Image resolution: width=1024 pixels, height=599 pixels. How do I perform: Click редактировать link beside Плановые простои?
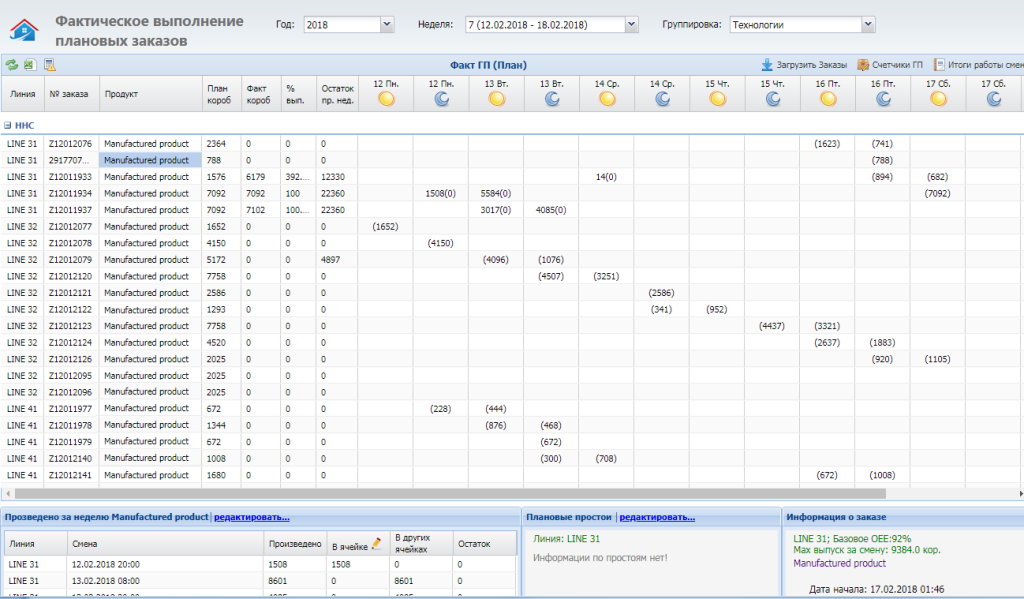tap(657, 517)
